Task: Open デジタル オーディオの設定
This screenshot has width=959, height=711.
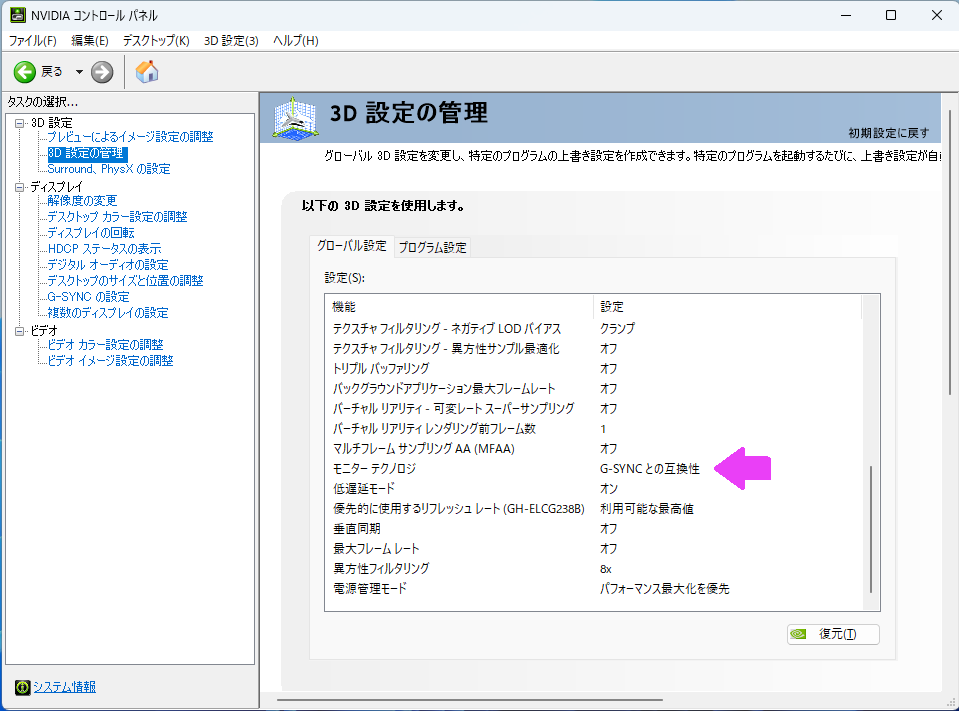Action: [x=108, y=265]
